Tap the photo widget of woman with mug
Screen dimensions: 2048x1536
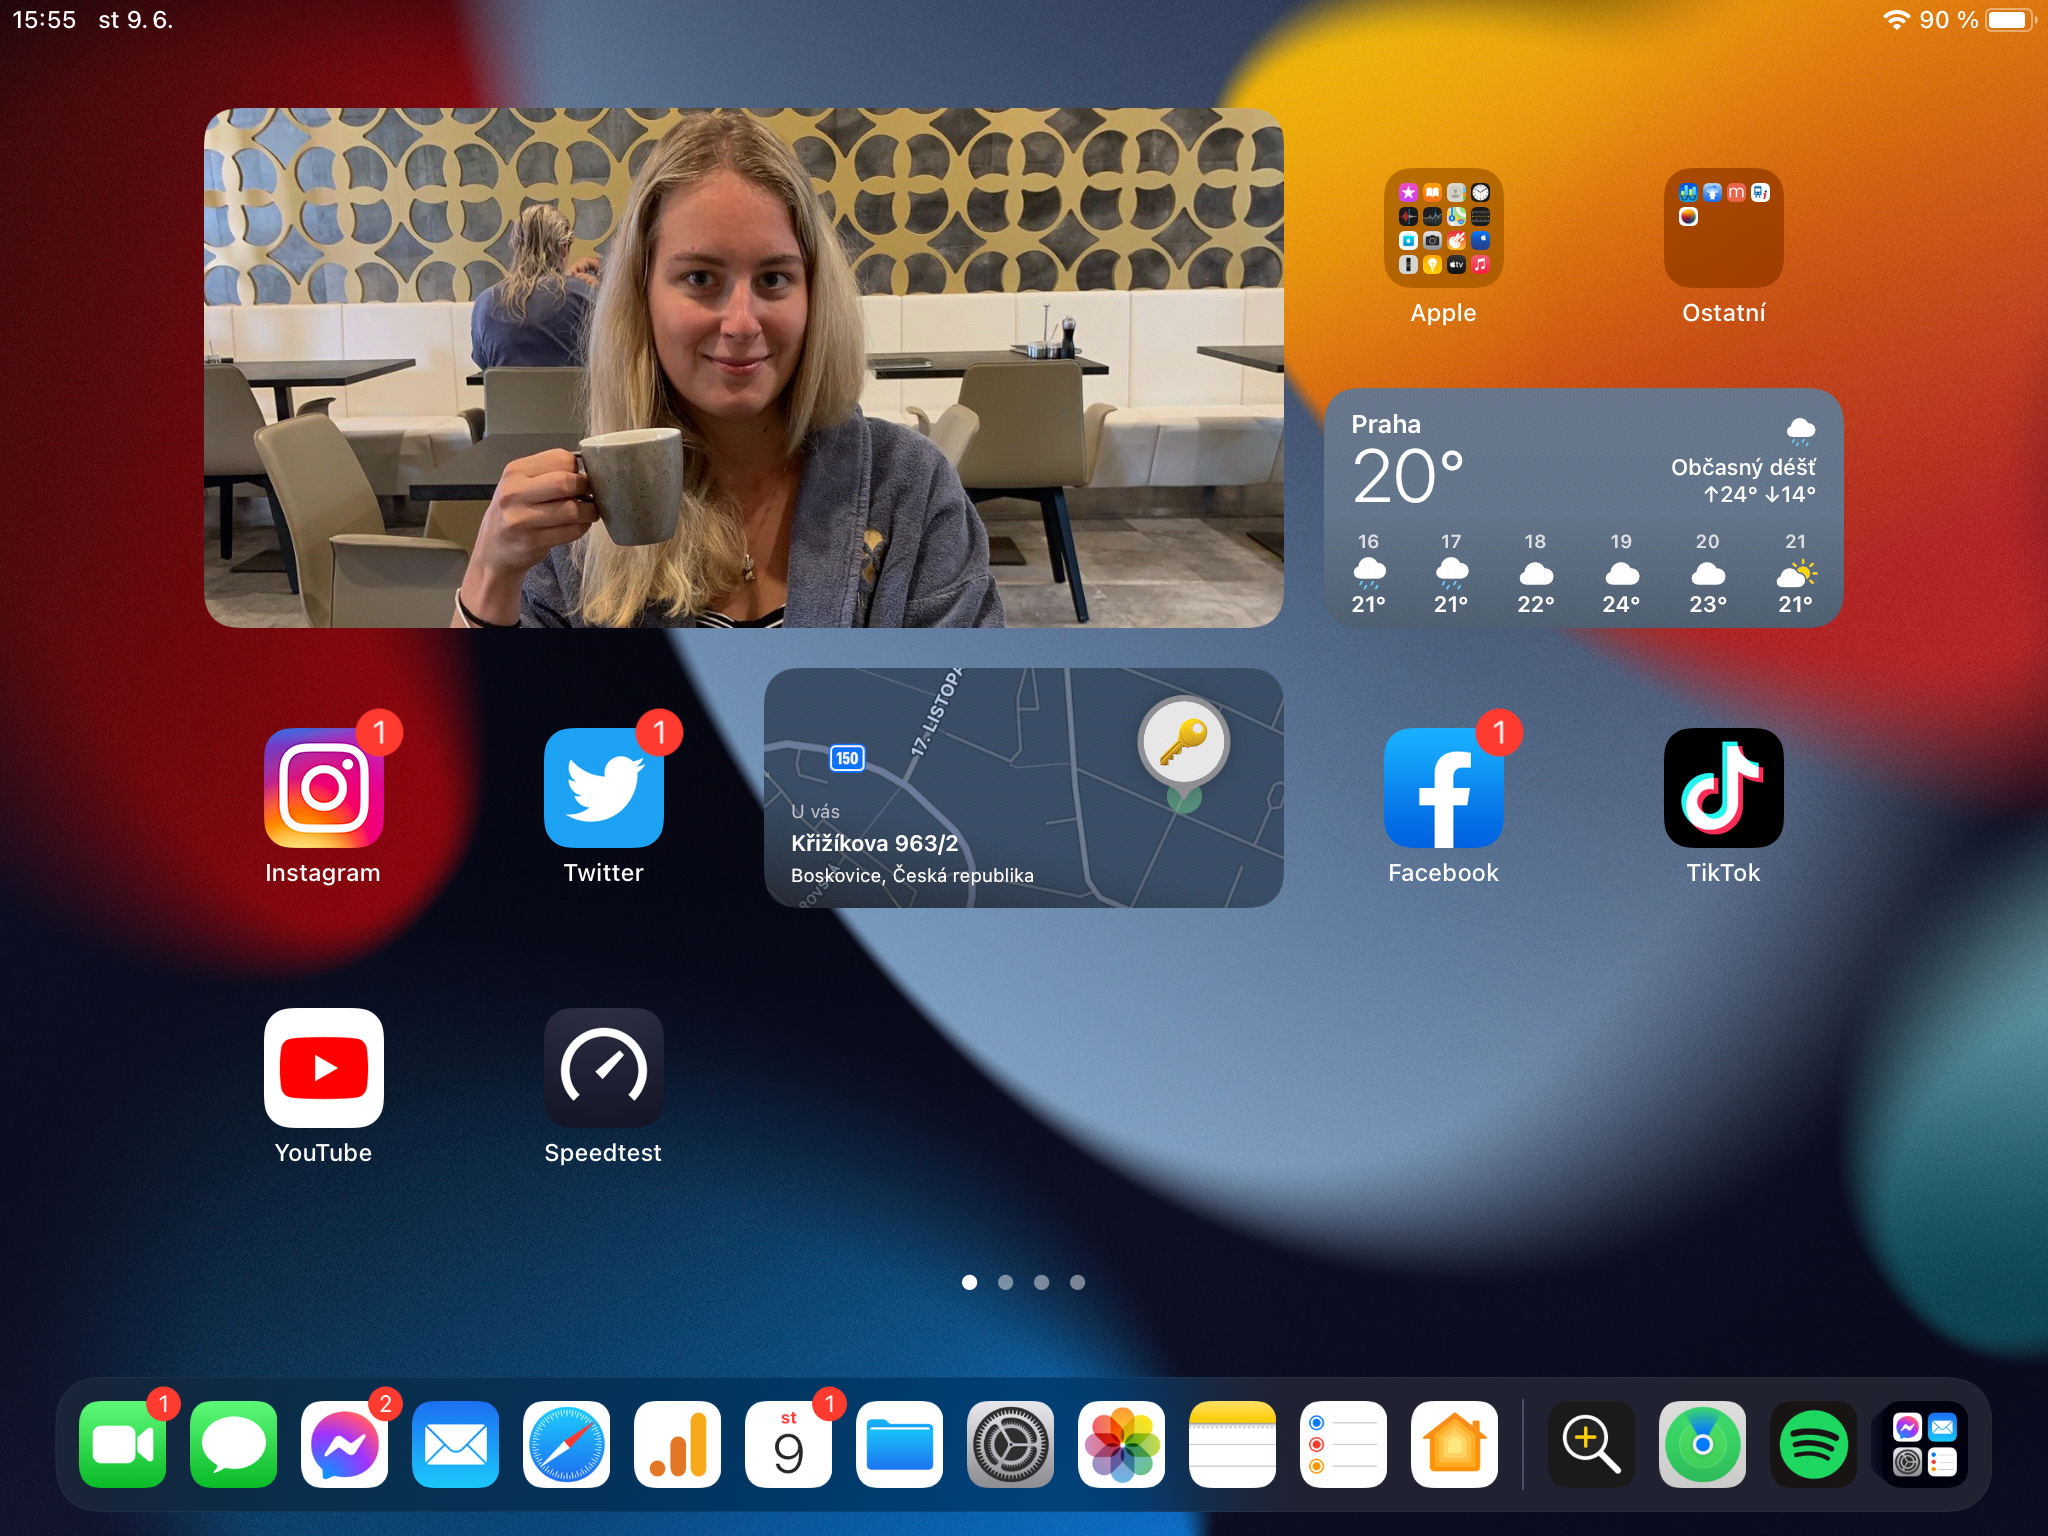(x=743, y=368)
